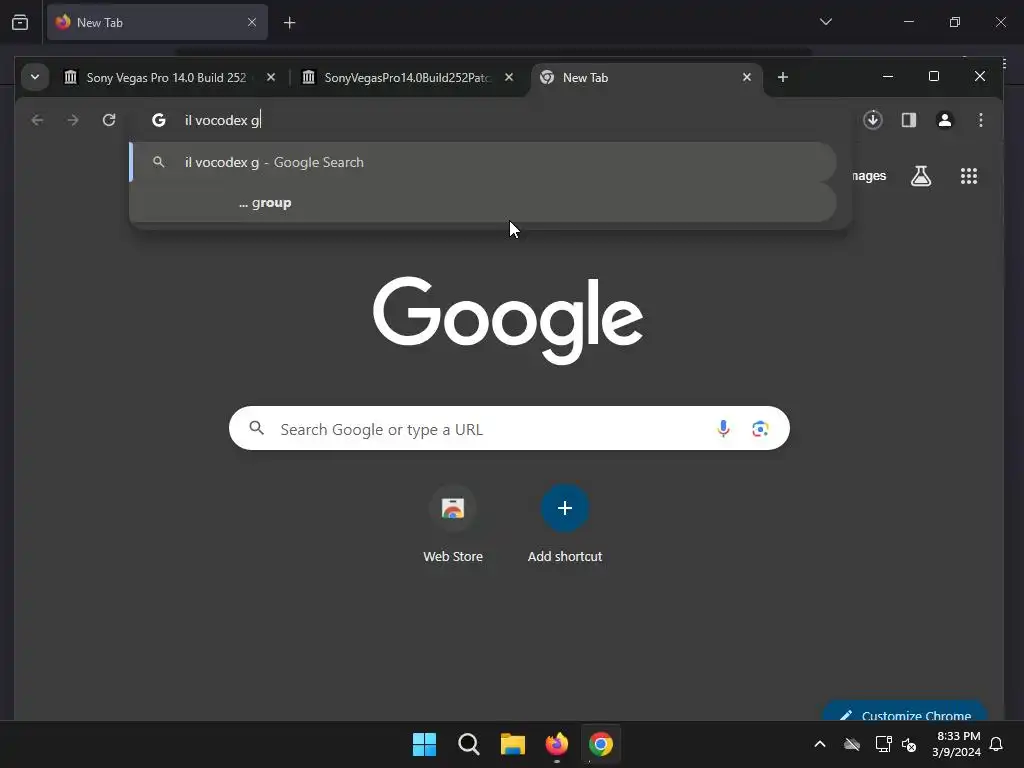1024x768 pixels.
Task: Open Chrome downloads icon
Action: [872, 120]
